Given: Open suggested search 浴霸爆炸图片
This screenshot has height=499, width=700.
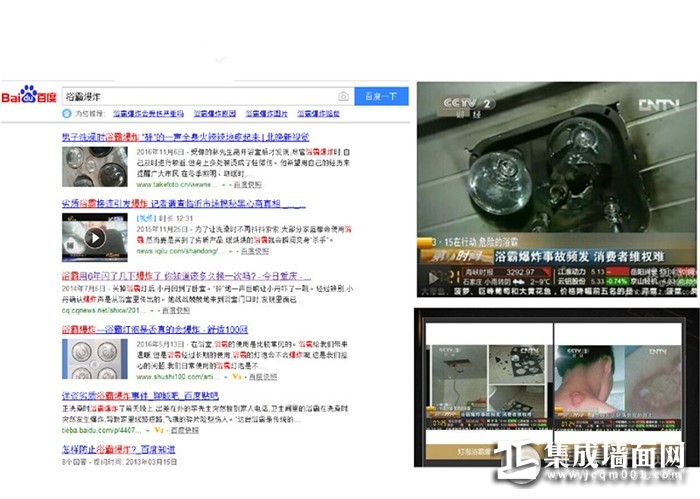Looking at the screenshot, I should click(x=267, y=114).
